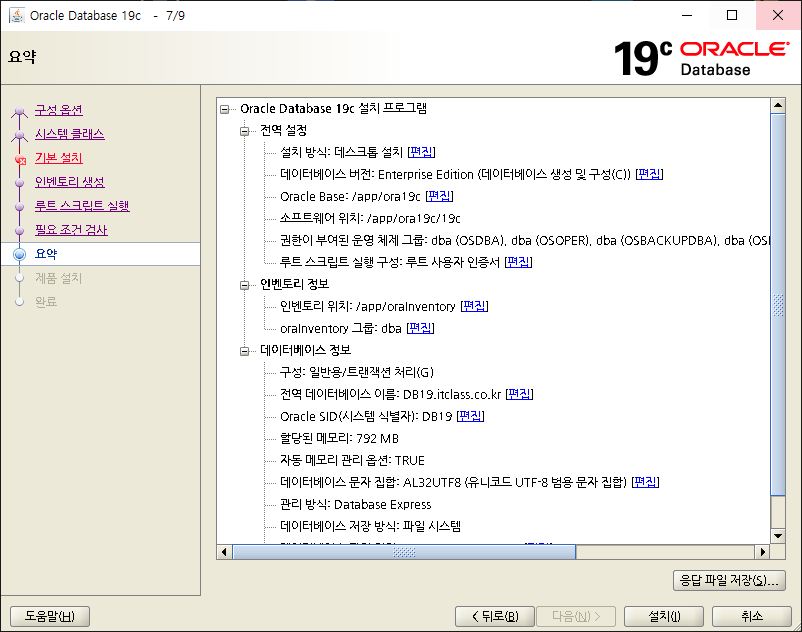Select the 소프트웨어 위치: /app/ora19c/19c row
Image resolution: width=802 pixels, height=632 pixels.
[x=370, y=218]
